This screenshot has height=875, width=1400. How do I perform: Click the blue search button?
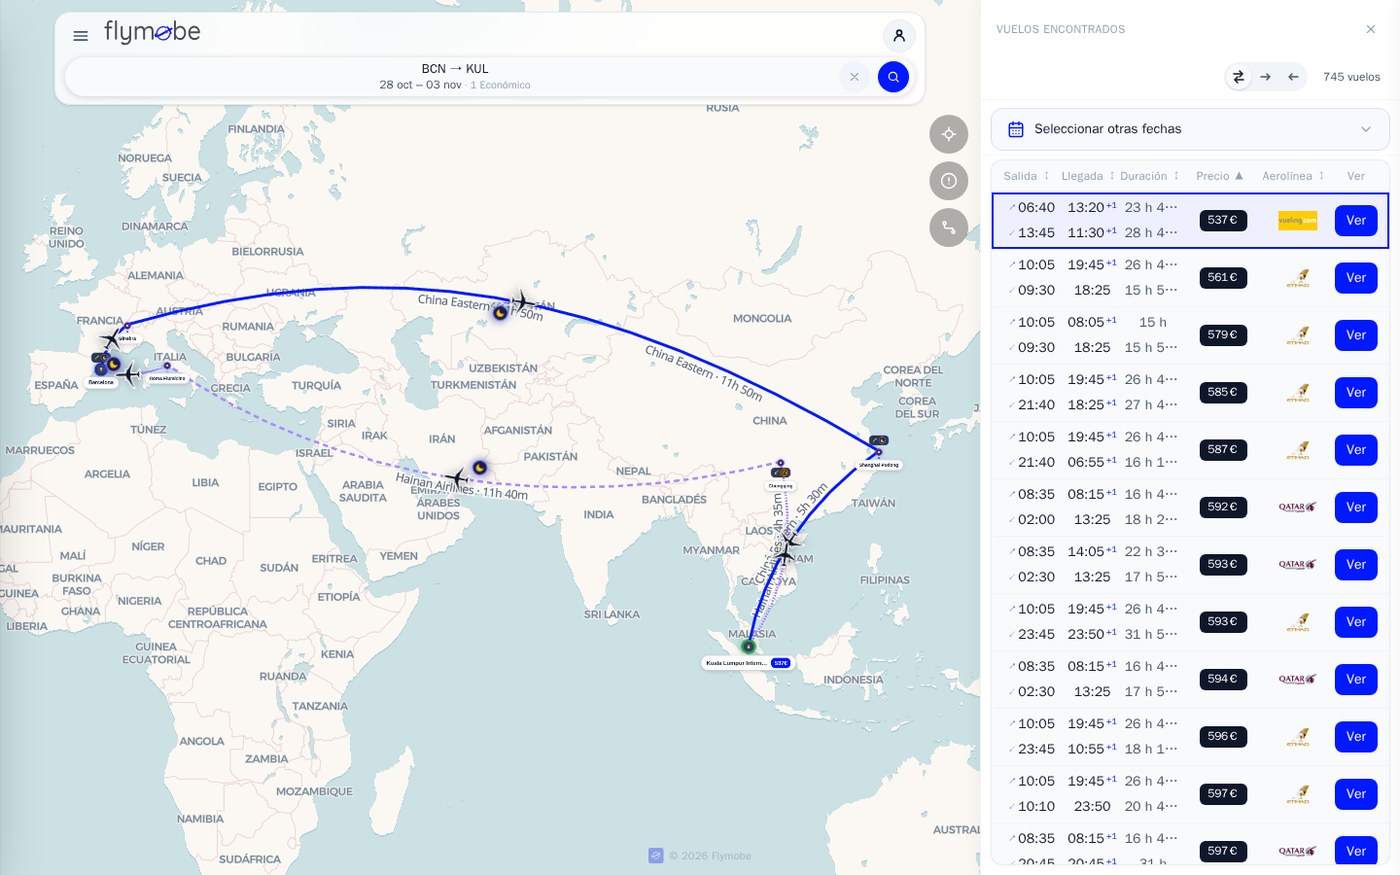tap(893, 77)
